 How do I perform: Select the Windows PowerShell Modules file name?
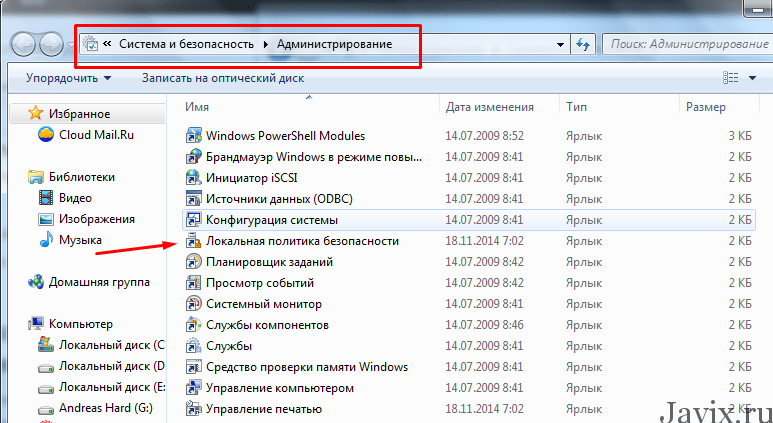285,136
